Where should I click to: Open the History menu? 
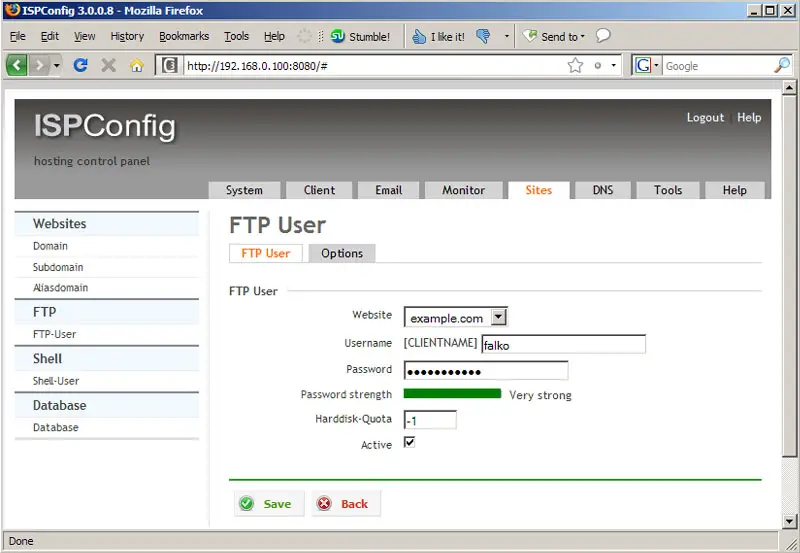point(127,36)
